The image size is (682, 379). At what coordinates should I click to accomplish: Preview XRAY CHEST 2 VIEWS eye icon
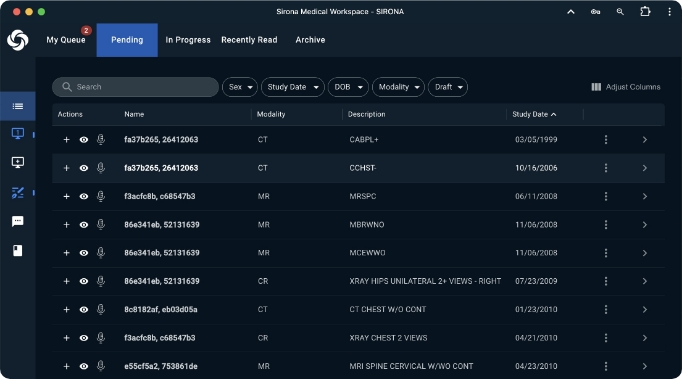click(x=84, y=338)
